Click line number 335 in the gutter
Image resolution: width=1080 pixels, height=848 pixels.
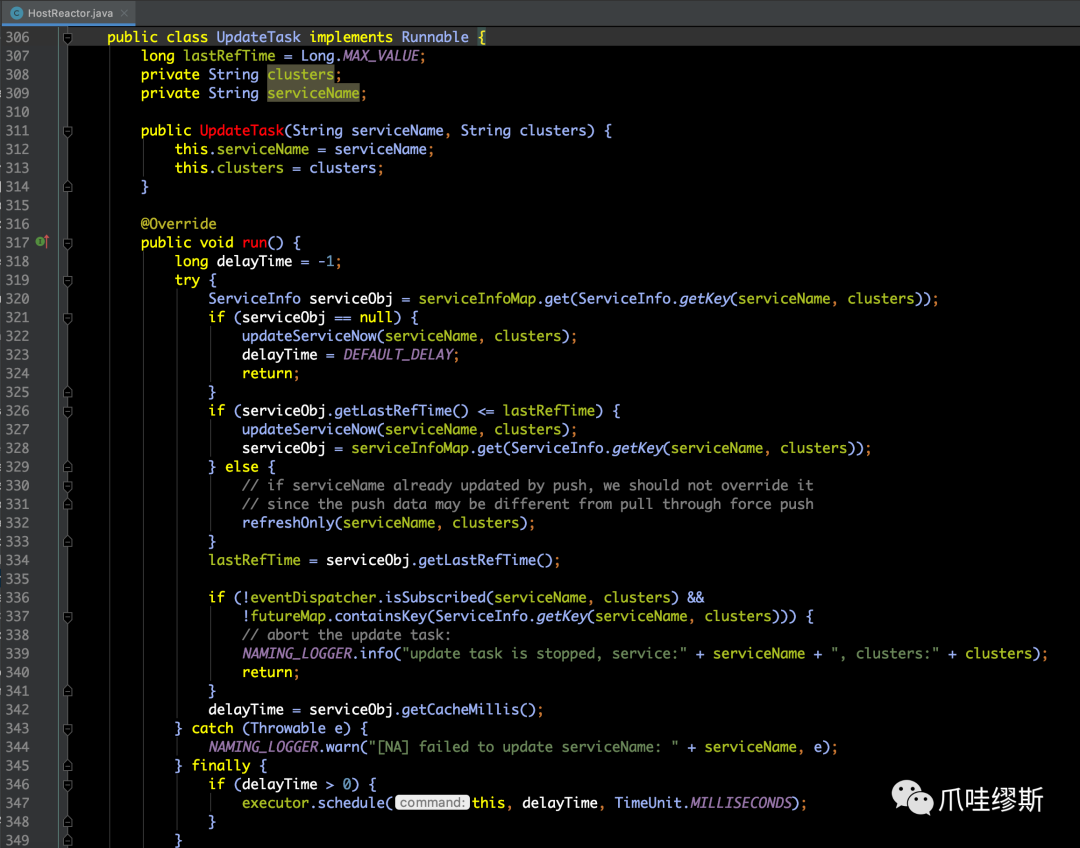point(17,579)
